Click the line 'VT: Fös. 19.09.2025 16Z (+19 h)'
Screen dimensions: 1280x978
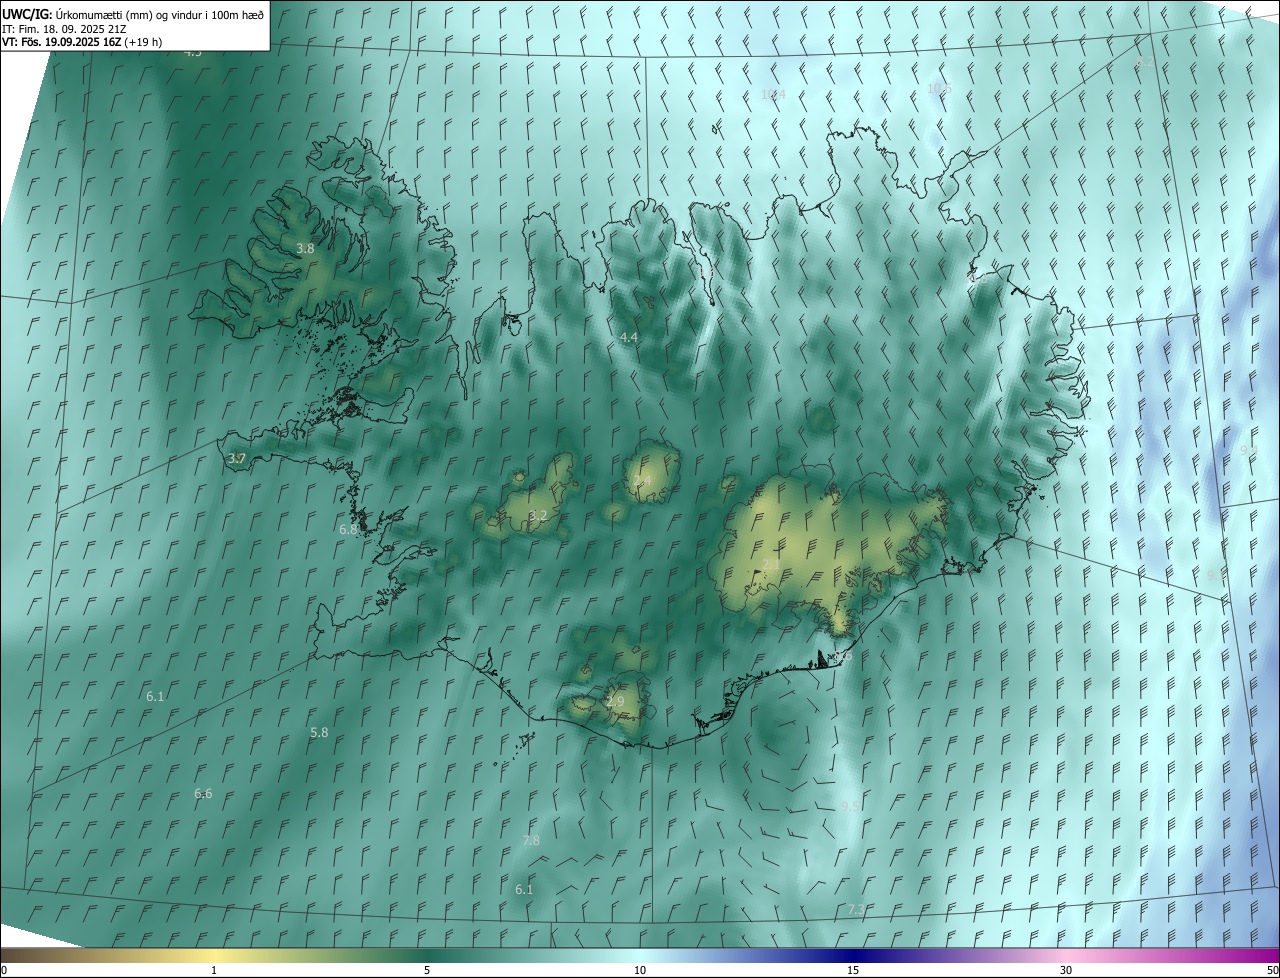(x=82, y=43)
